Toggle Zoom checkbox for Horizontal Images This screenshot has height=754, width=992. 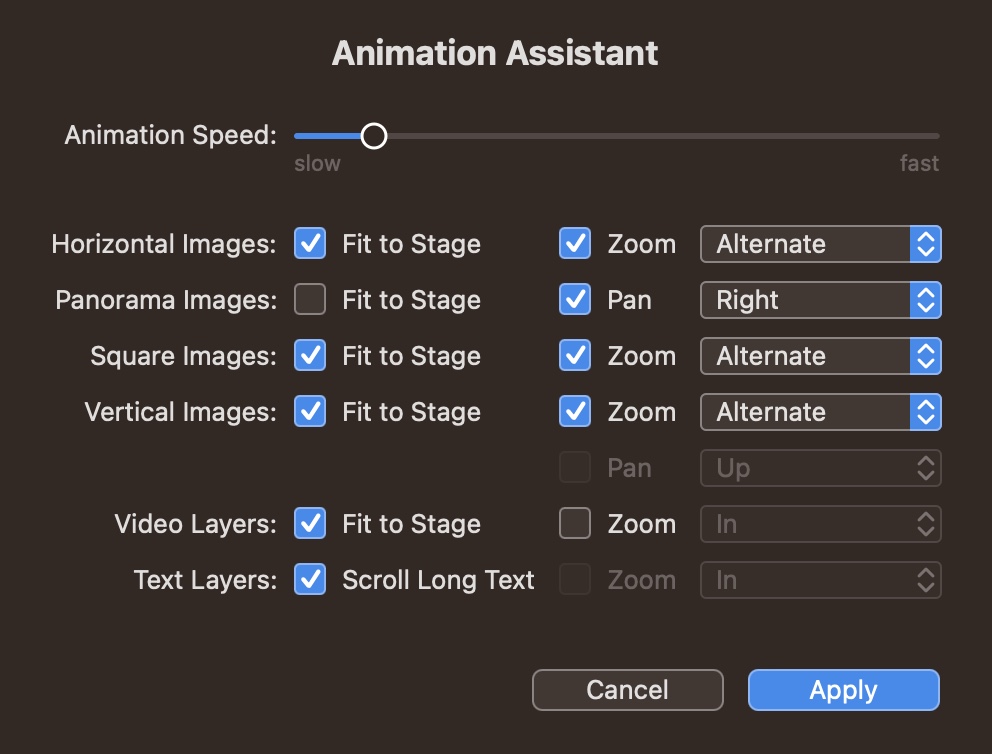pyautogui.click(x=575, y=244)
